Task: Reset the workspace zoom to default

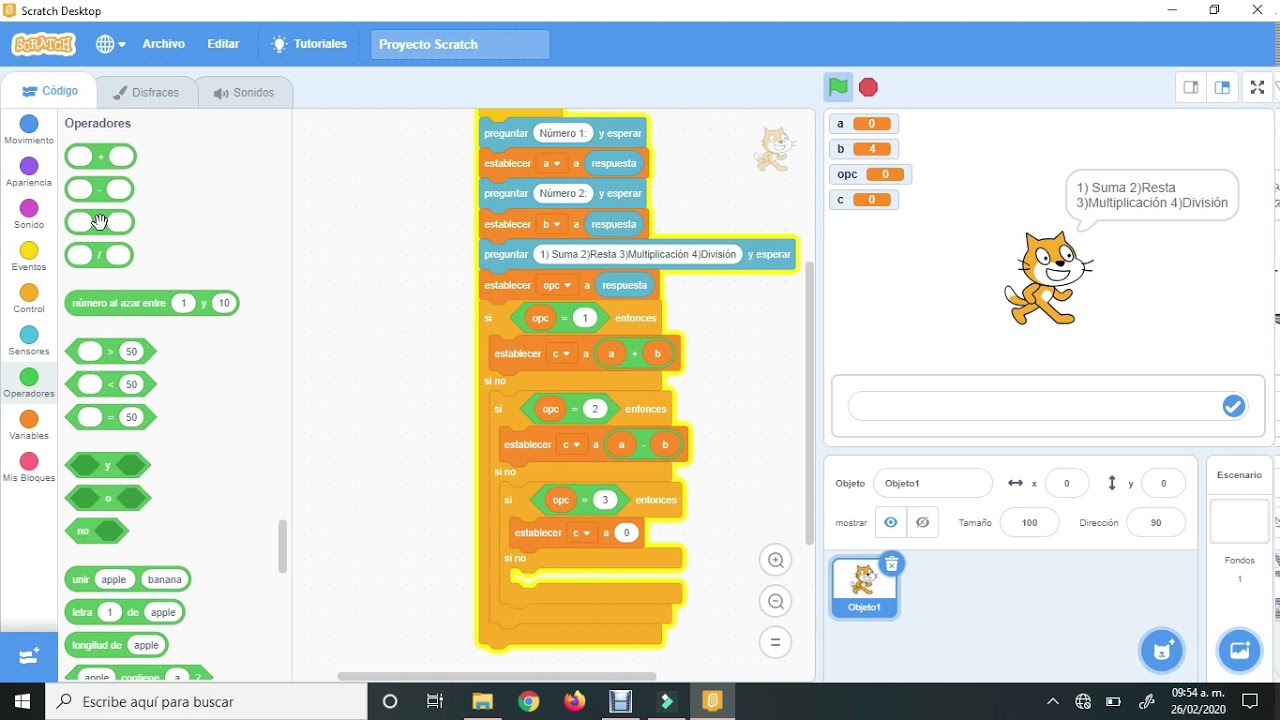Action: click(x=775, y=642)
